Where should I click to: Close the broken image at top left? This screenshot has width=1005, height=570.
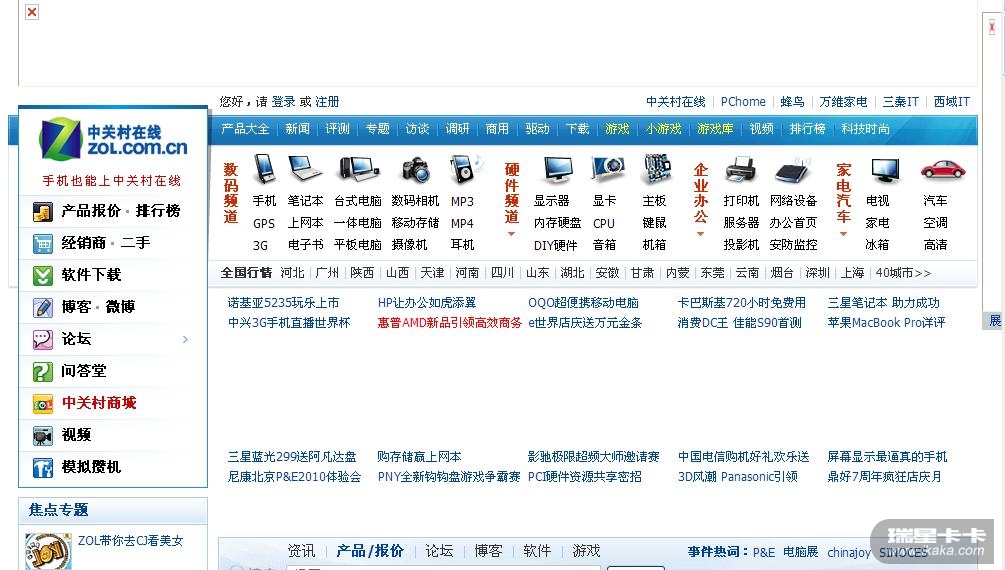click(31, 12)
